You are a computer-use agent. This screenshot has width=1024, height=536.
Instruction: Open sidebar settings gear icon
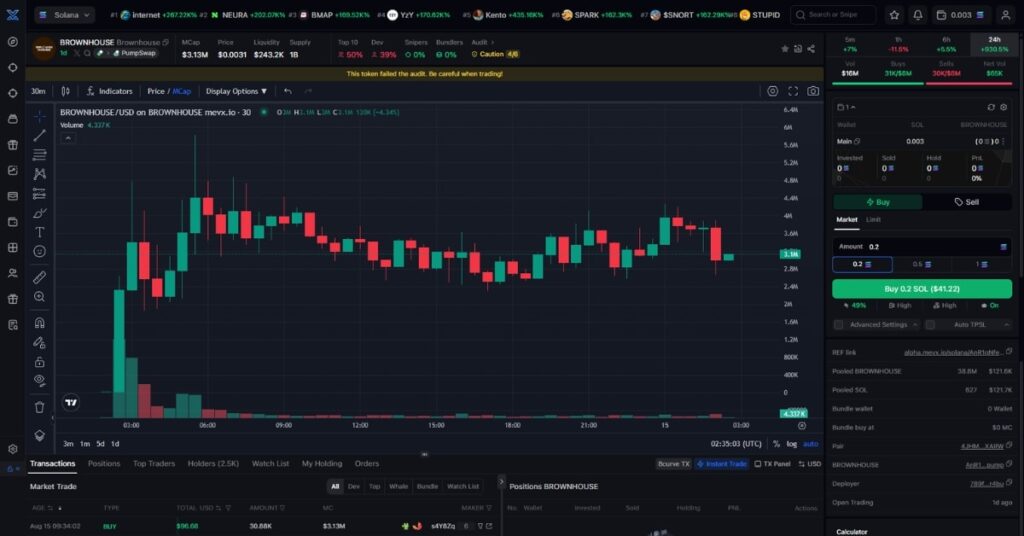(12, 449)
